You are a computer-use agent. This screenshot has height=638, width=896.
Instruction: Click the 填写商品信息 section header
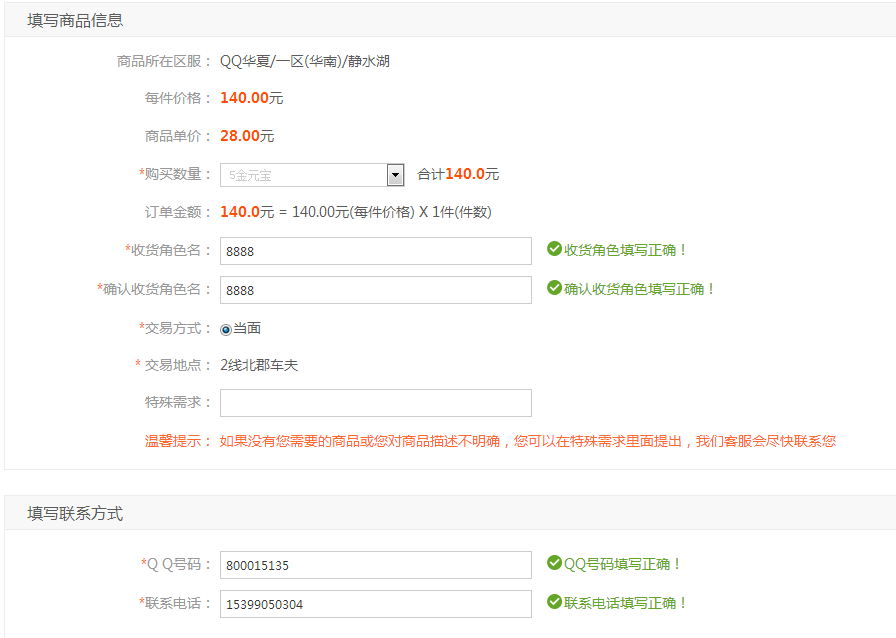[x=75, y=21]
